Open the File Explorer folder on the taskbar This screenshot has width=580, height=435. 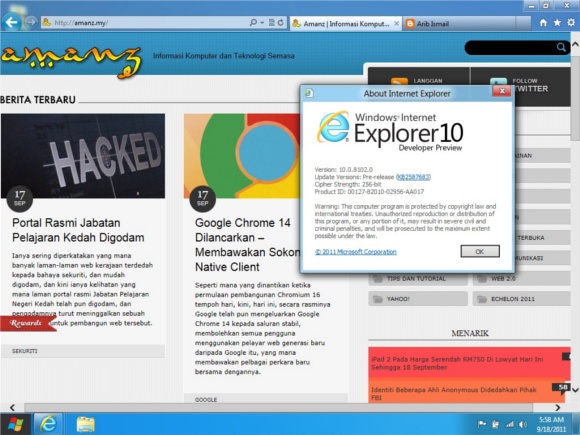tap(85, 424)
